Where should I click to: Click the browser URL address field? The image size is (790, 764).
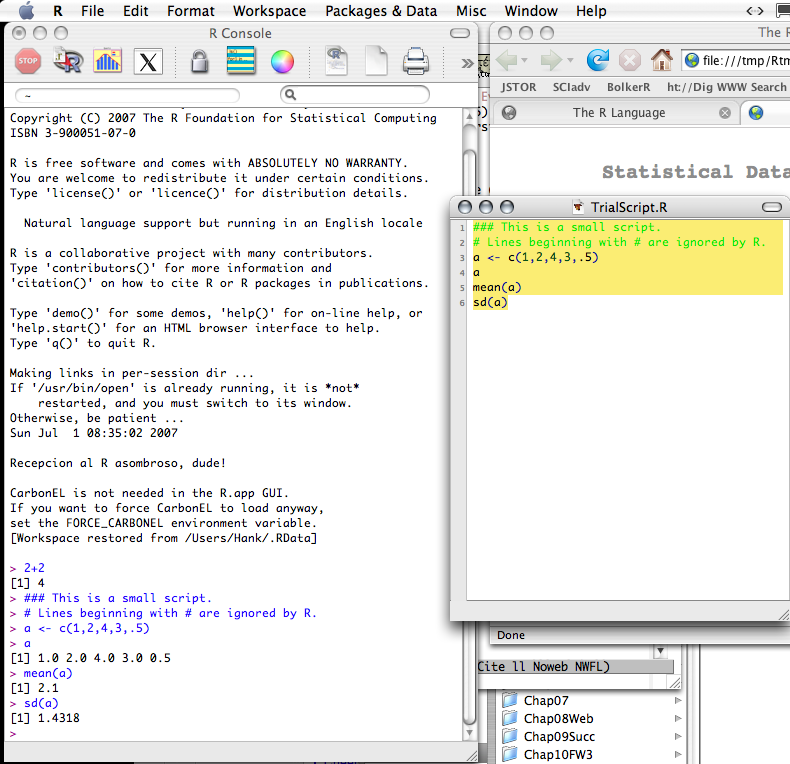[736, 60]
